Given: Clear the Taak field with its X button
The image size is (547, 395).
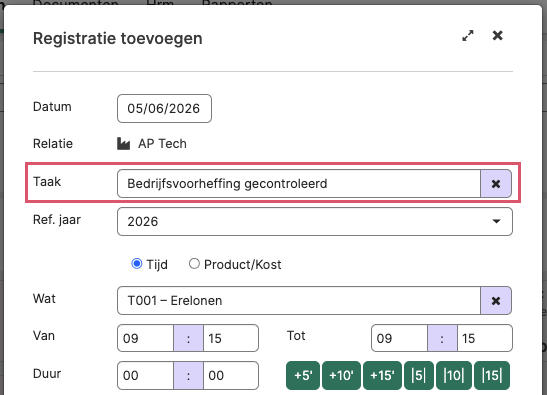Looking at the screenshot, I should 496,184.
